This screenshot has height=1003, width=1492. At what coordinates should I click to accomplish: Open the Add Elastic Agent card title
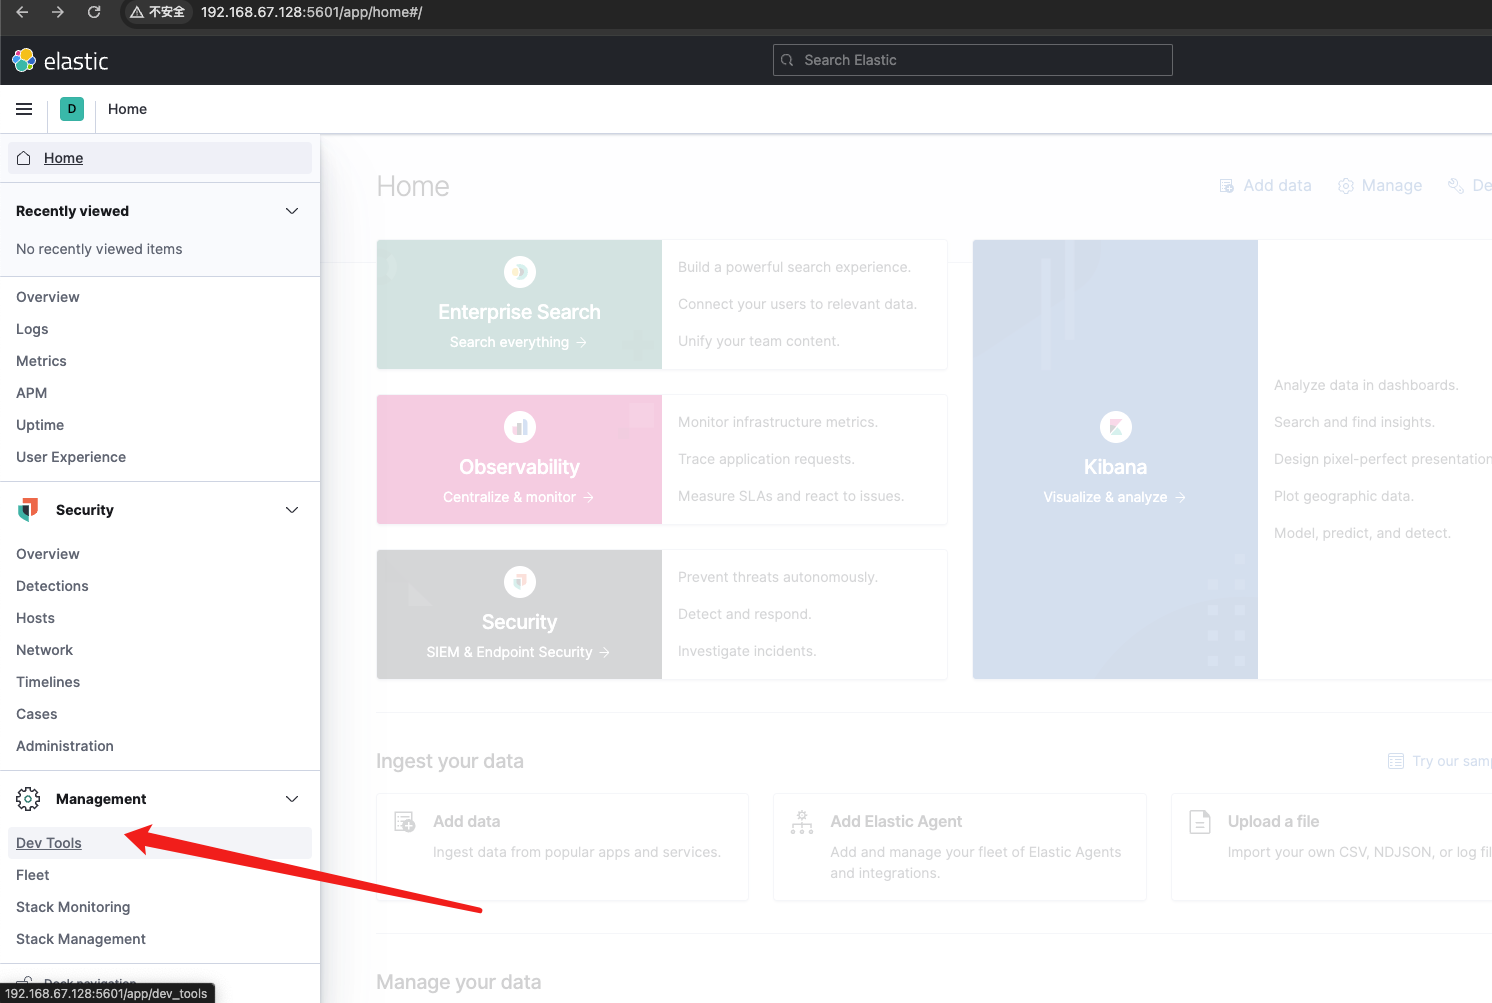[x=896, y=821]
